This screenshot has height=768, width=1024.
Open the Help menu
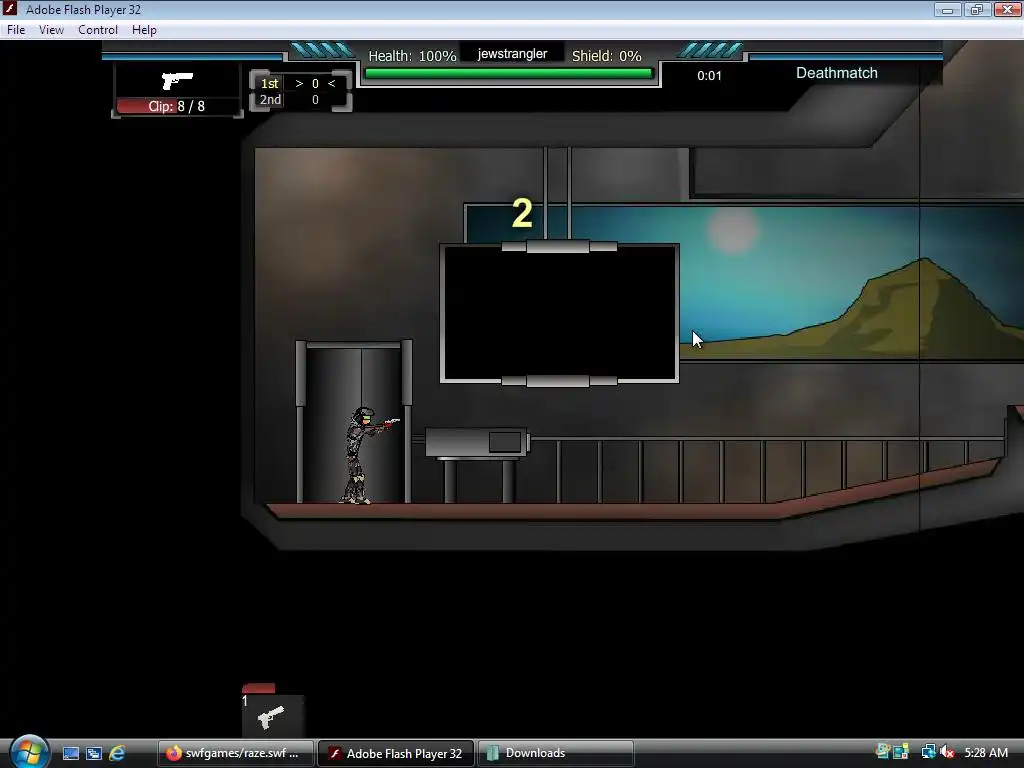click(144, 30)
